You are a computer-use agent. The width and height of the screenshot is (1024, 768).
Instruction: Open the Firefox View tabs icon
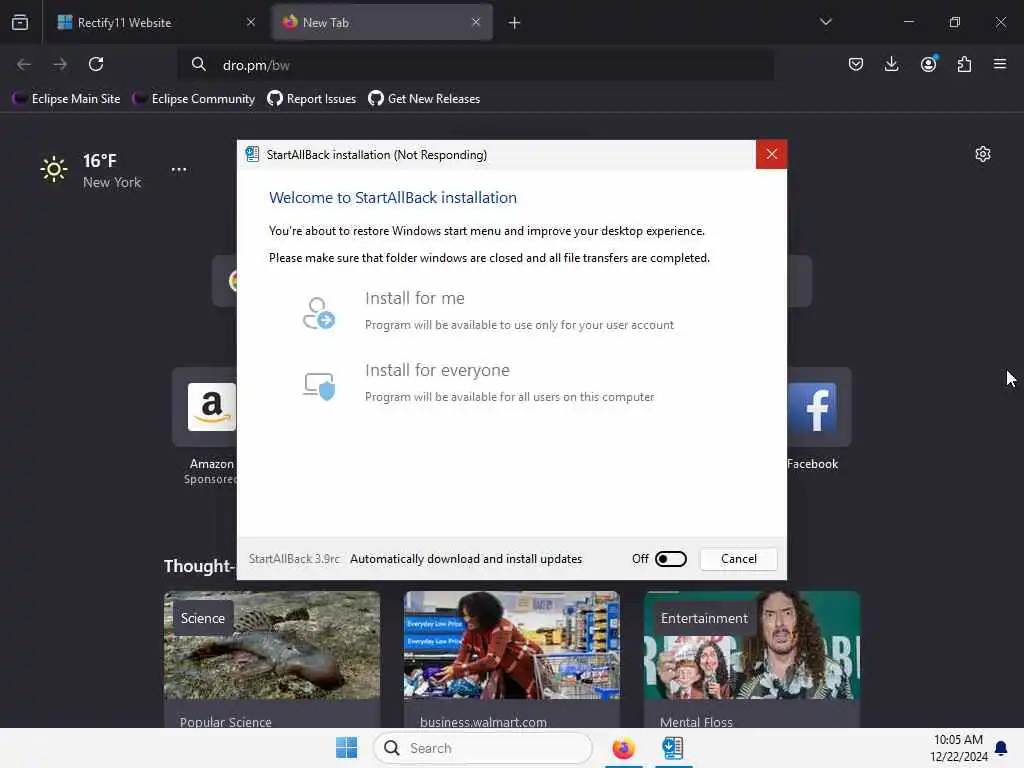point(20,22)
